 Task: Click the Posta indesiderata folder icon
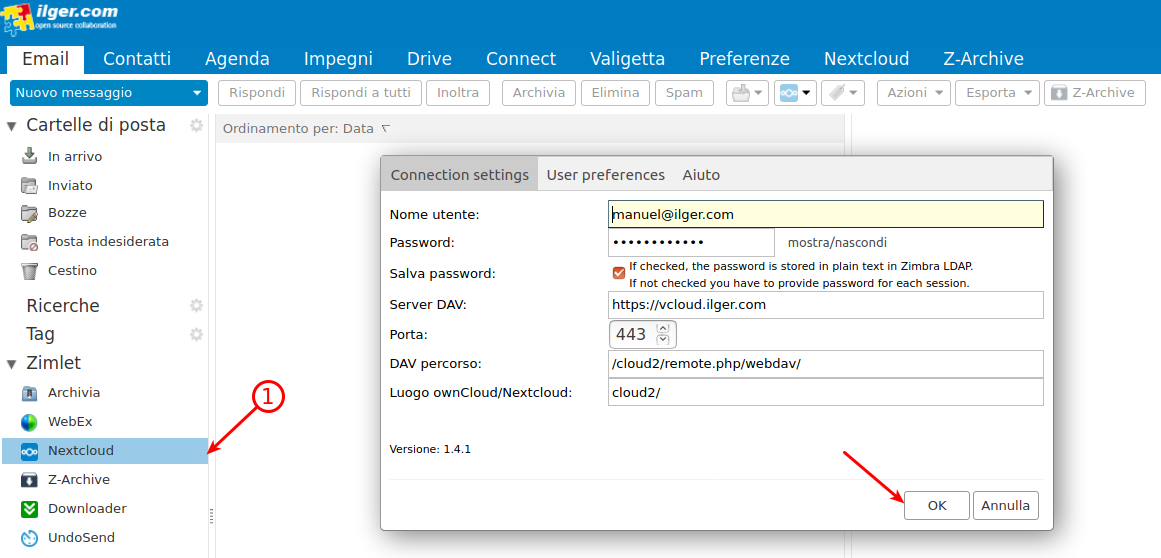click(x=30, y=242)
